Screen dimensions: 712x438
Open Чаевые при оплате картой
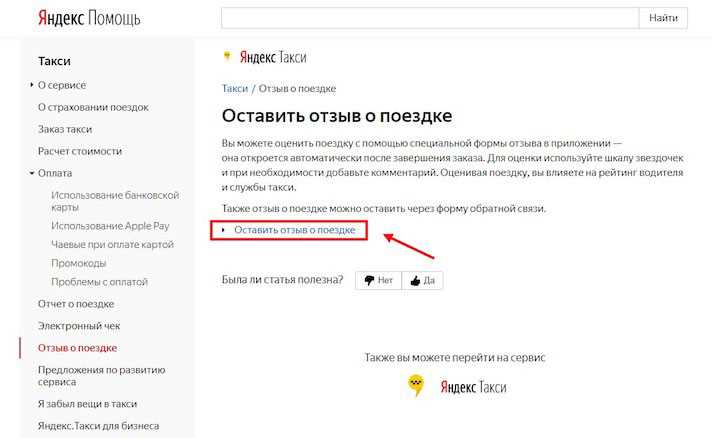112,245
